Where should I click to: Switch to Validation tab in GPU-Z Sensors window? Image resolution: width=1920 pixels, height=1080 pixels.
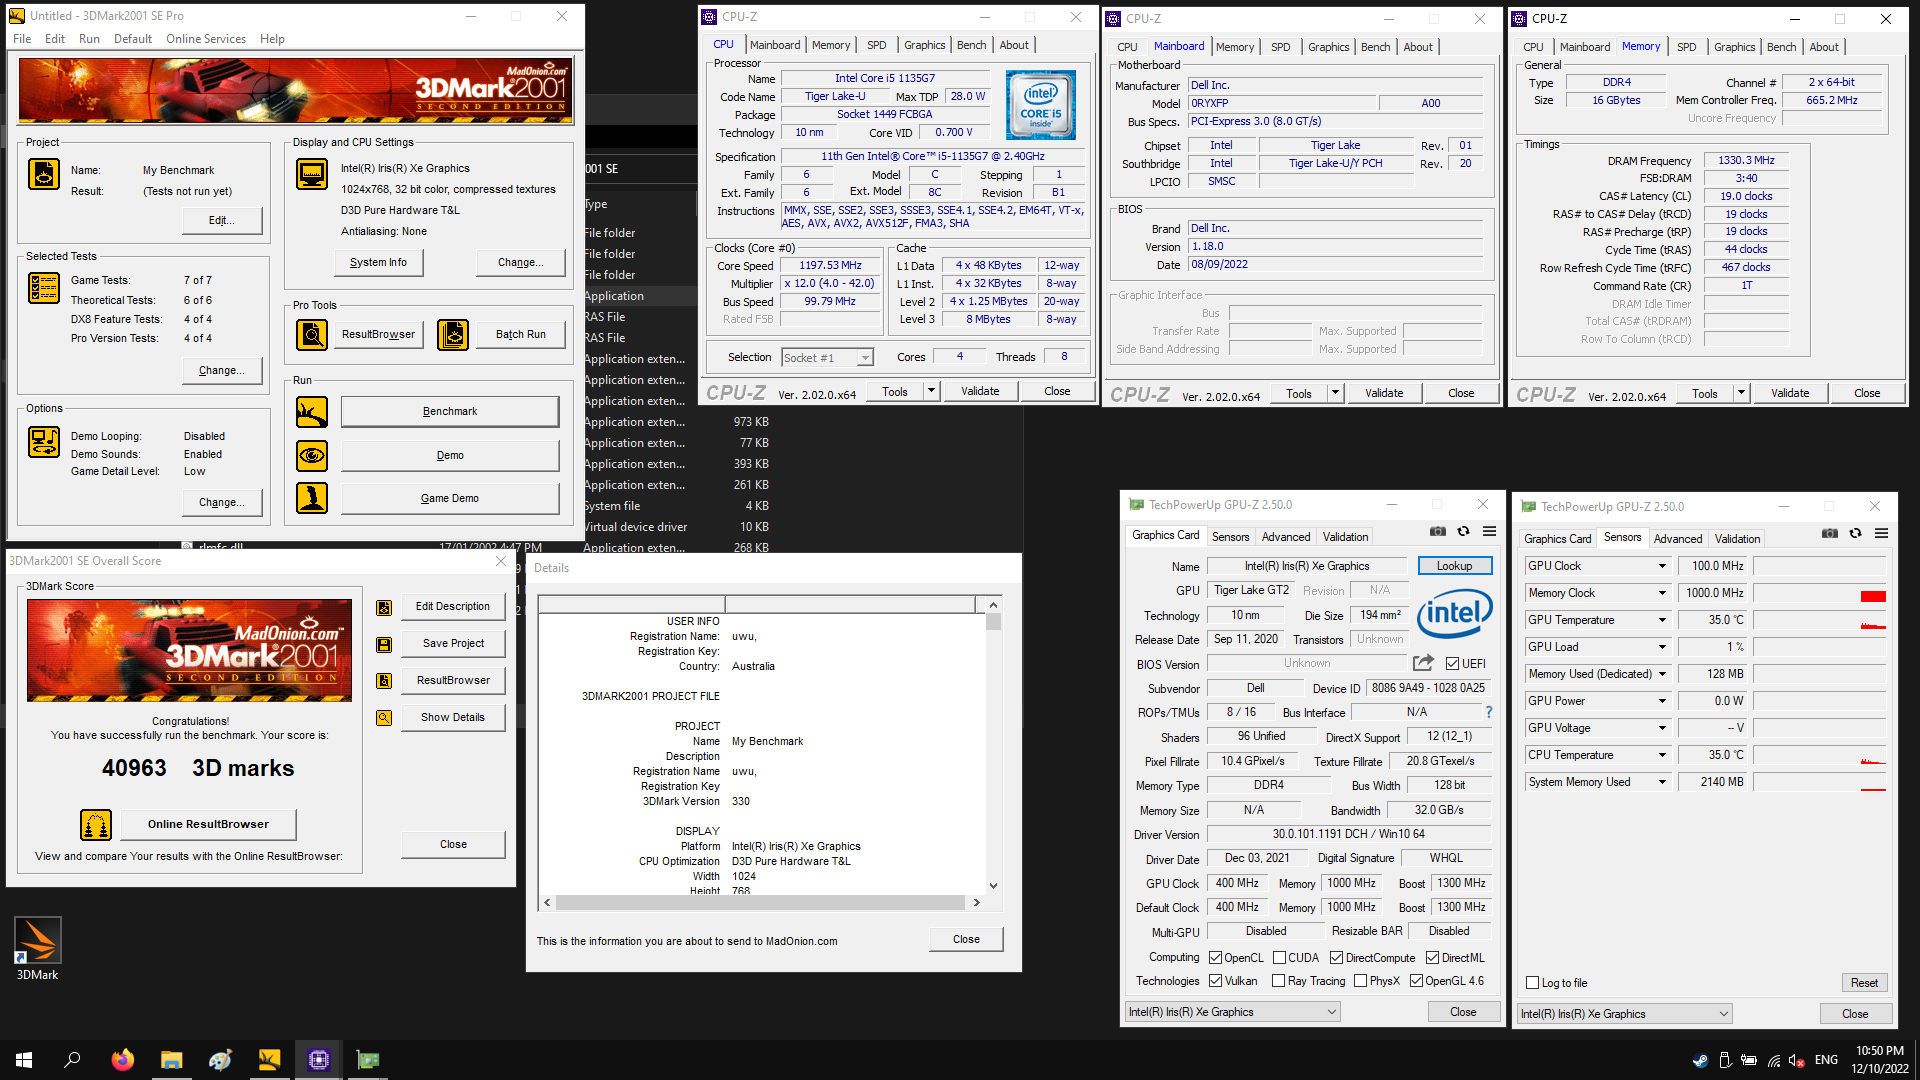[1737, 539]
